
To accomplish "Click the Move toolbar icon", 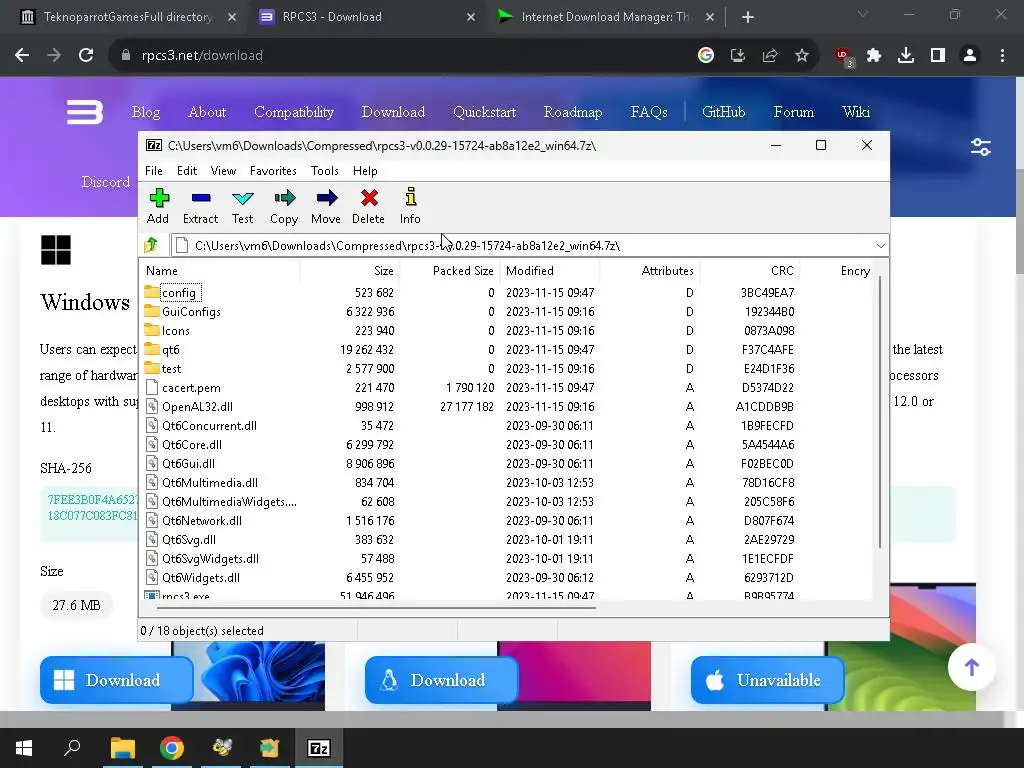I will pyautogui.click(x=326, y=206).
